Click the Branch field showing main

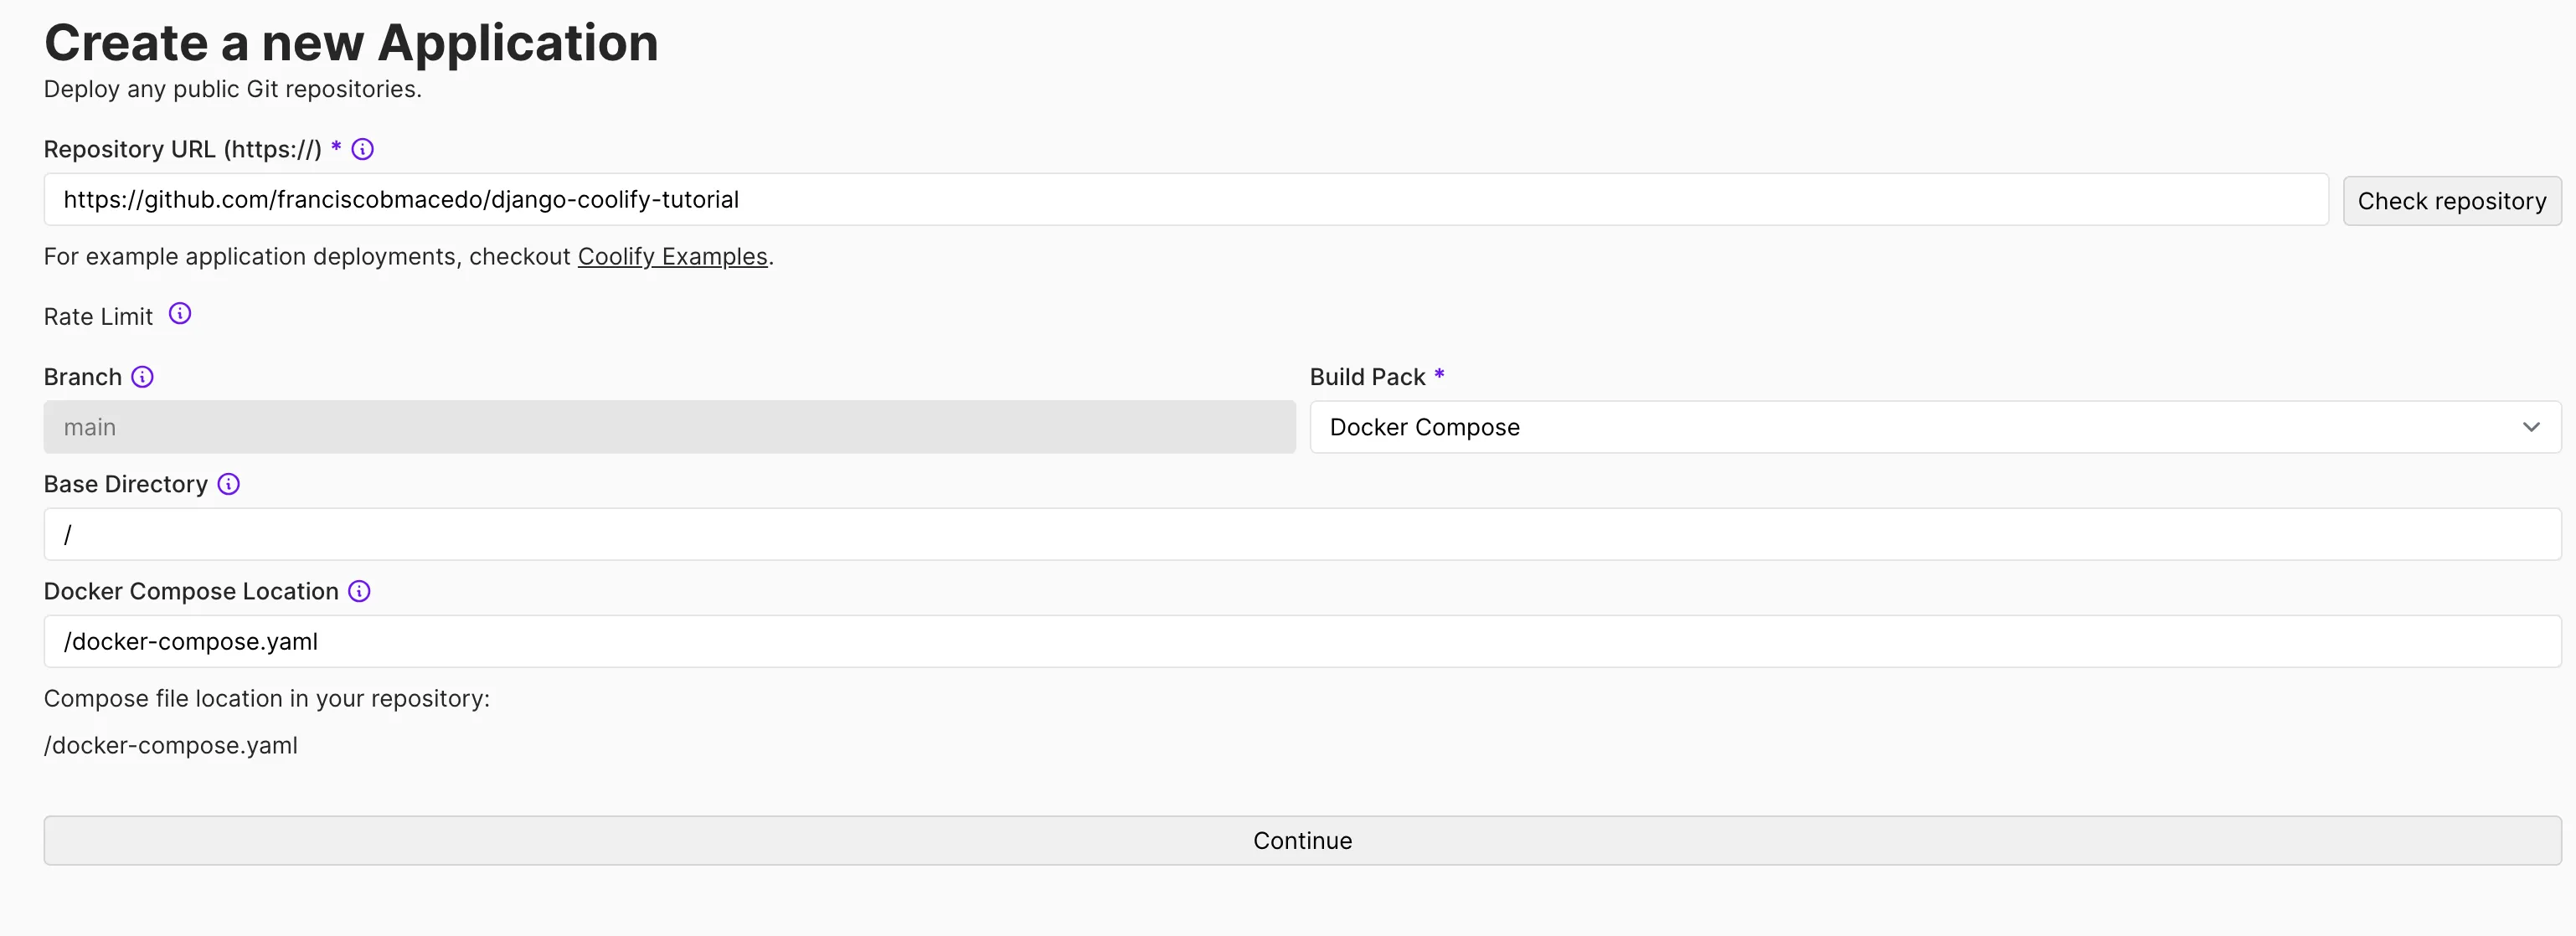tap(669, 427)
